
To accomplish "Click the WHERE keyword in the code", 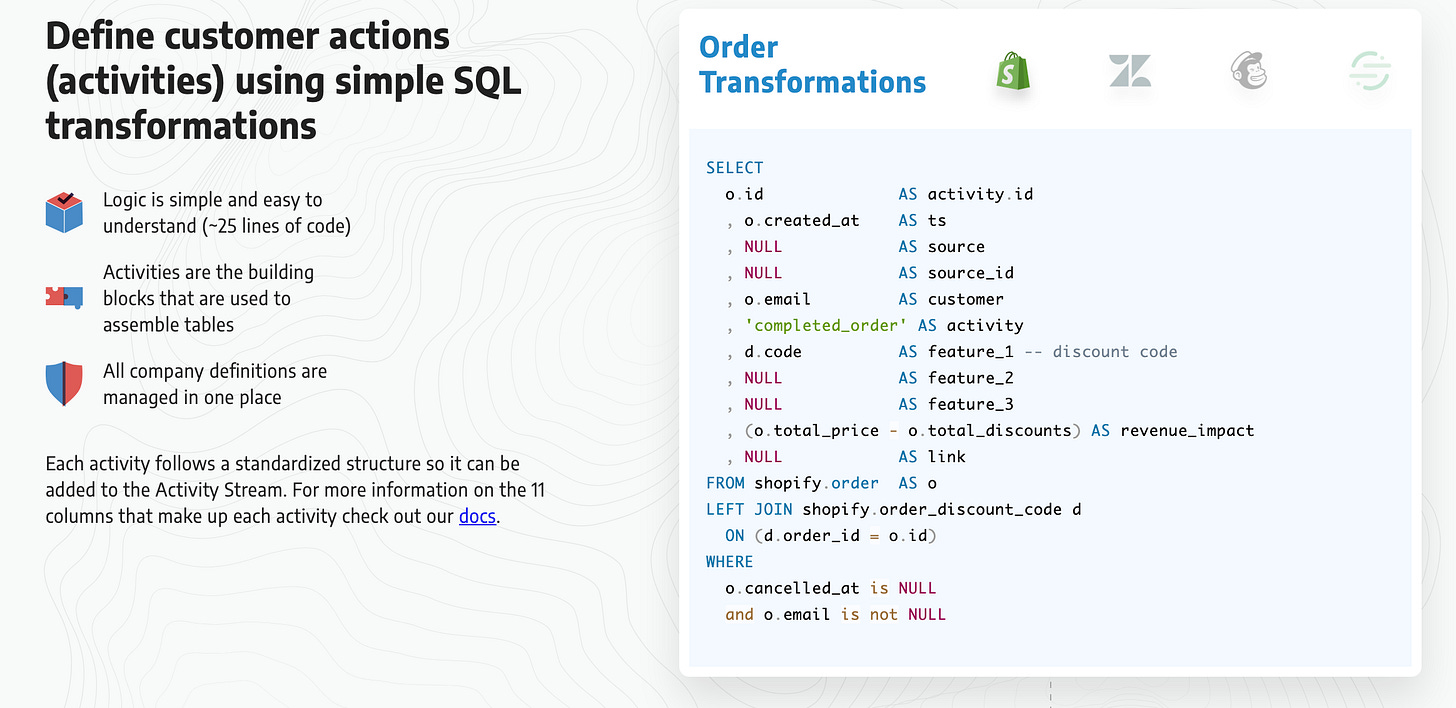I will coord(730,562).
